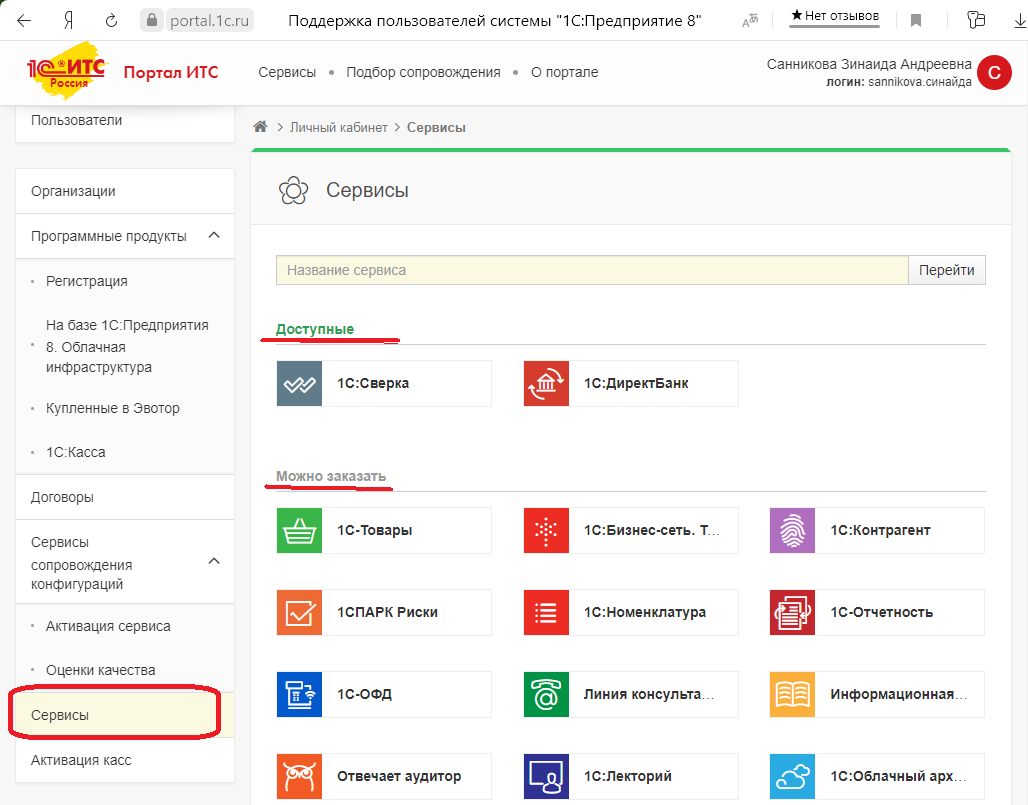Screen dimensions: 1028x805
Task: Collapse Сервисы сопровождения конфигураций chevron
Action: coord(214,561)
